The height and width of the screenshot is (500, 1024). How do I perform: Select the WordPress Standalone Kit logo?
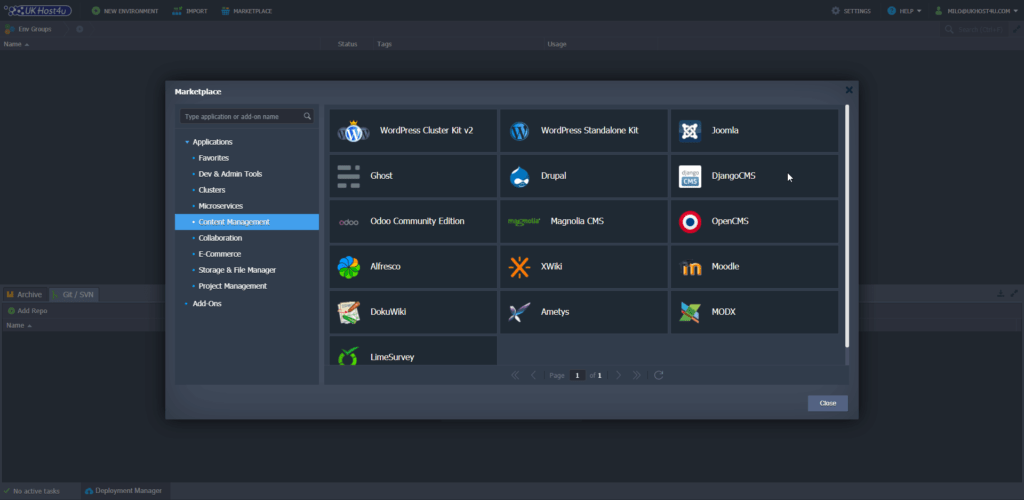click(x=519, y=131)
